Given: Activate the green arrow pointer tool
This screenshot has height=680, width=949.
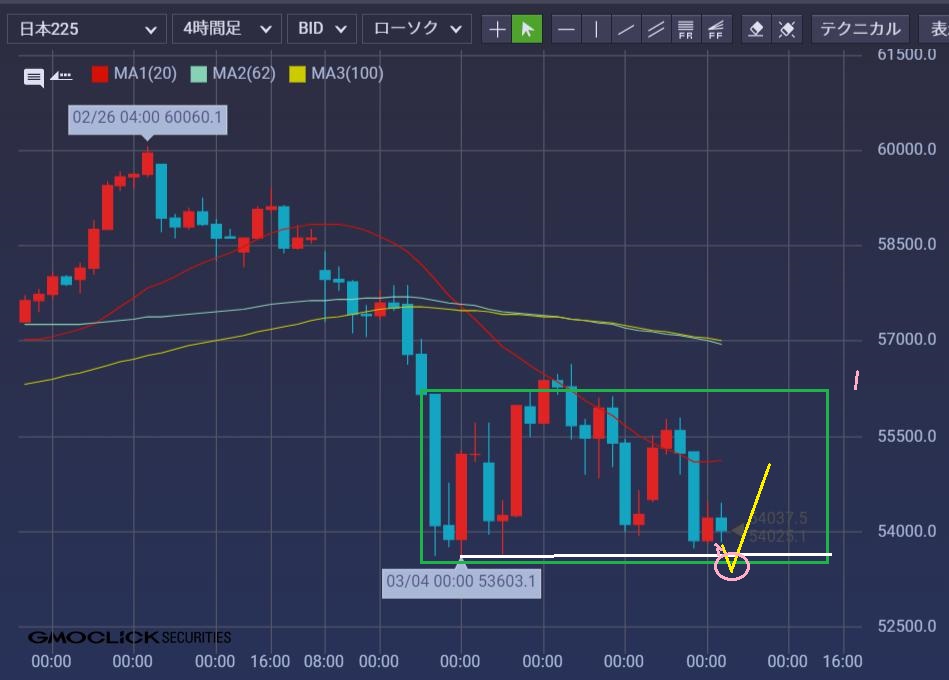Looking at the screenshot, I should pyautogui.click(x=527, y=29).
